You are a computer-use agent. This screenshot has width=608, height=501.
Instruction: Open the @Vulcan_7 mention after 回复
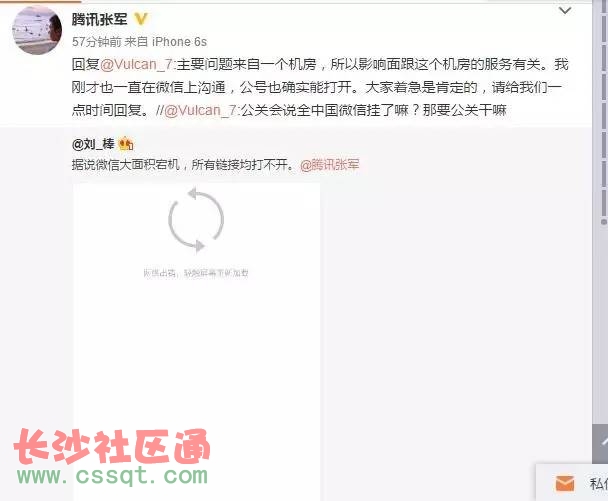(136, 64)
